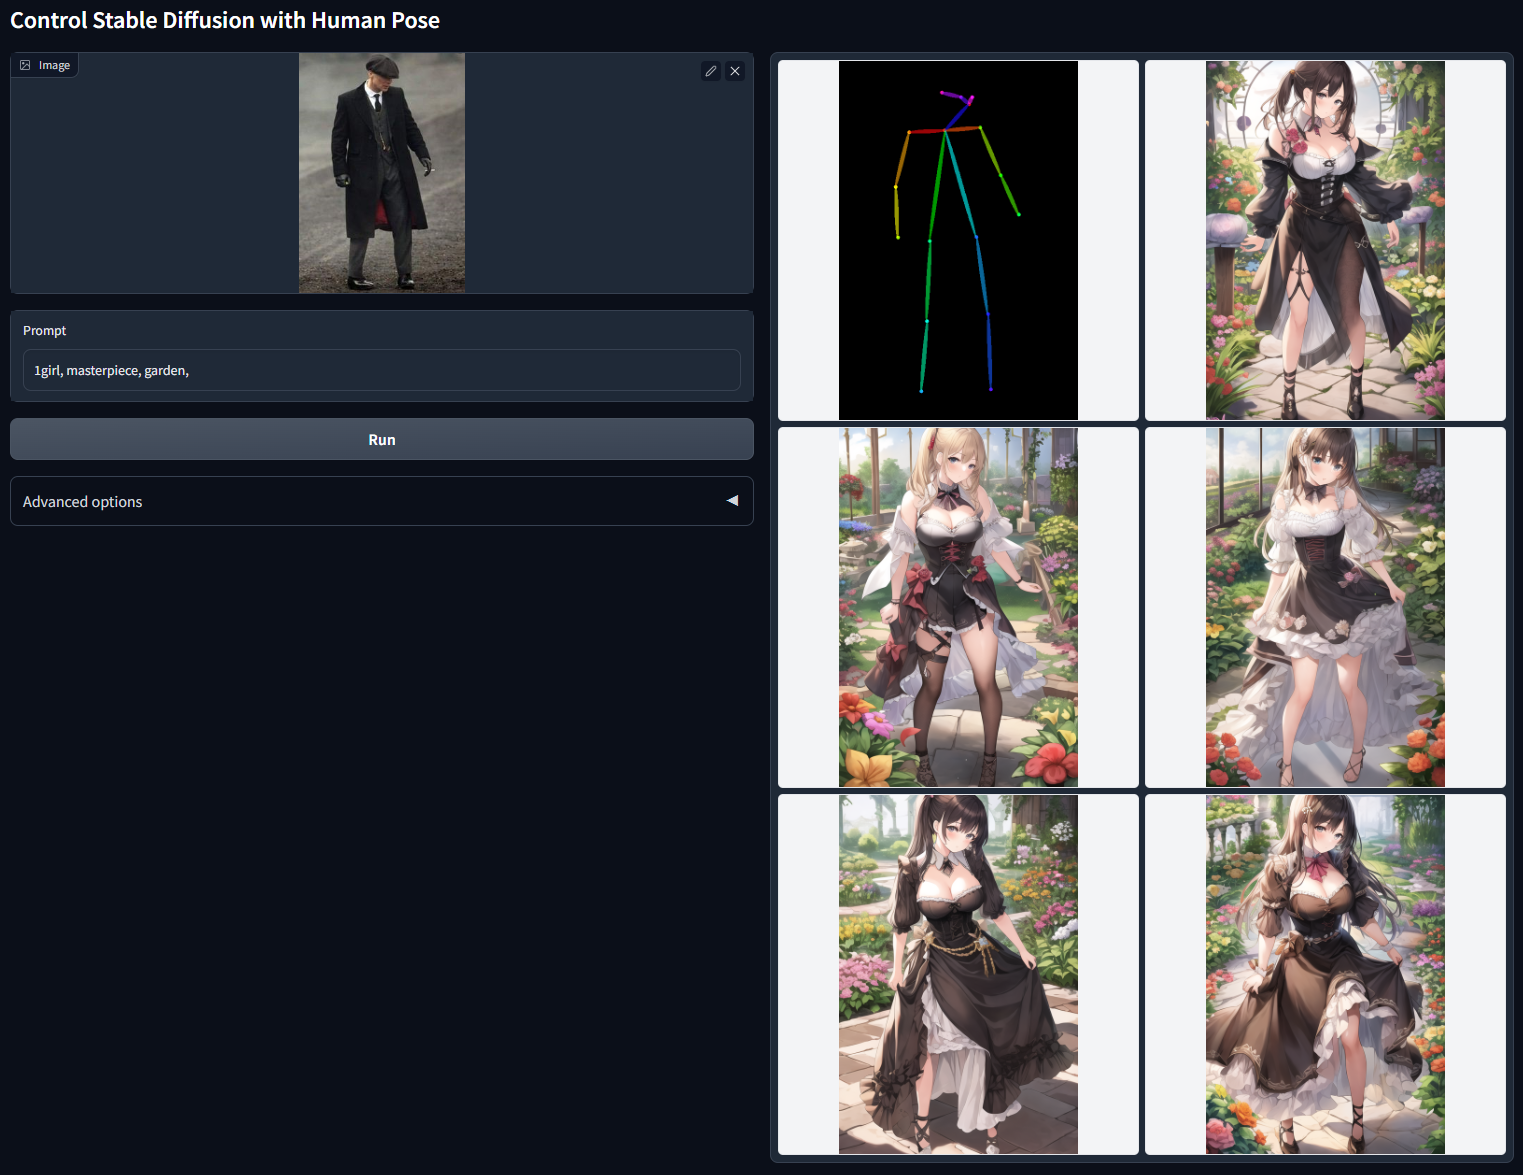This screenshot has height=1175, width=1523.
Task: Open the skeleton pose map in the gallery
Action: (958, 240)
